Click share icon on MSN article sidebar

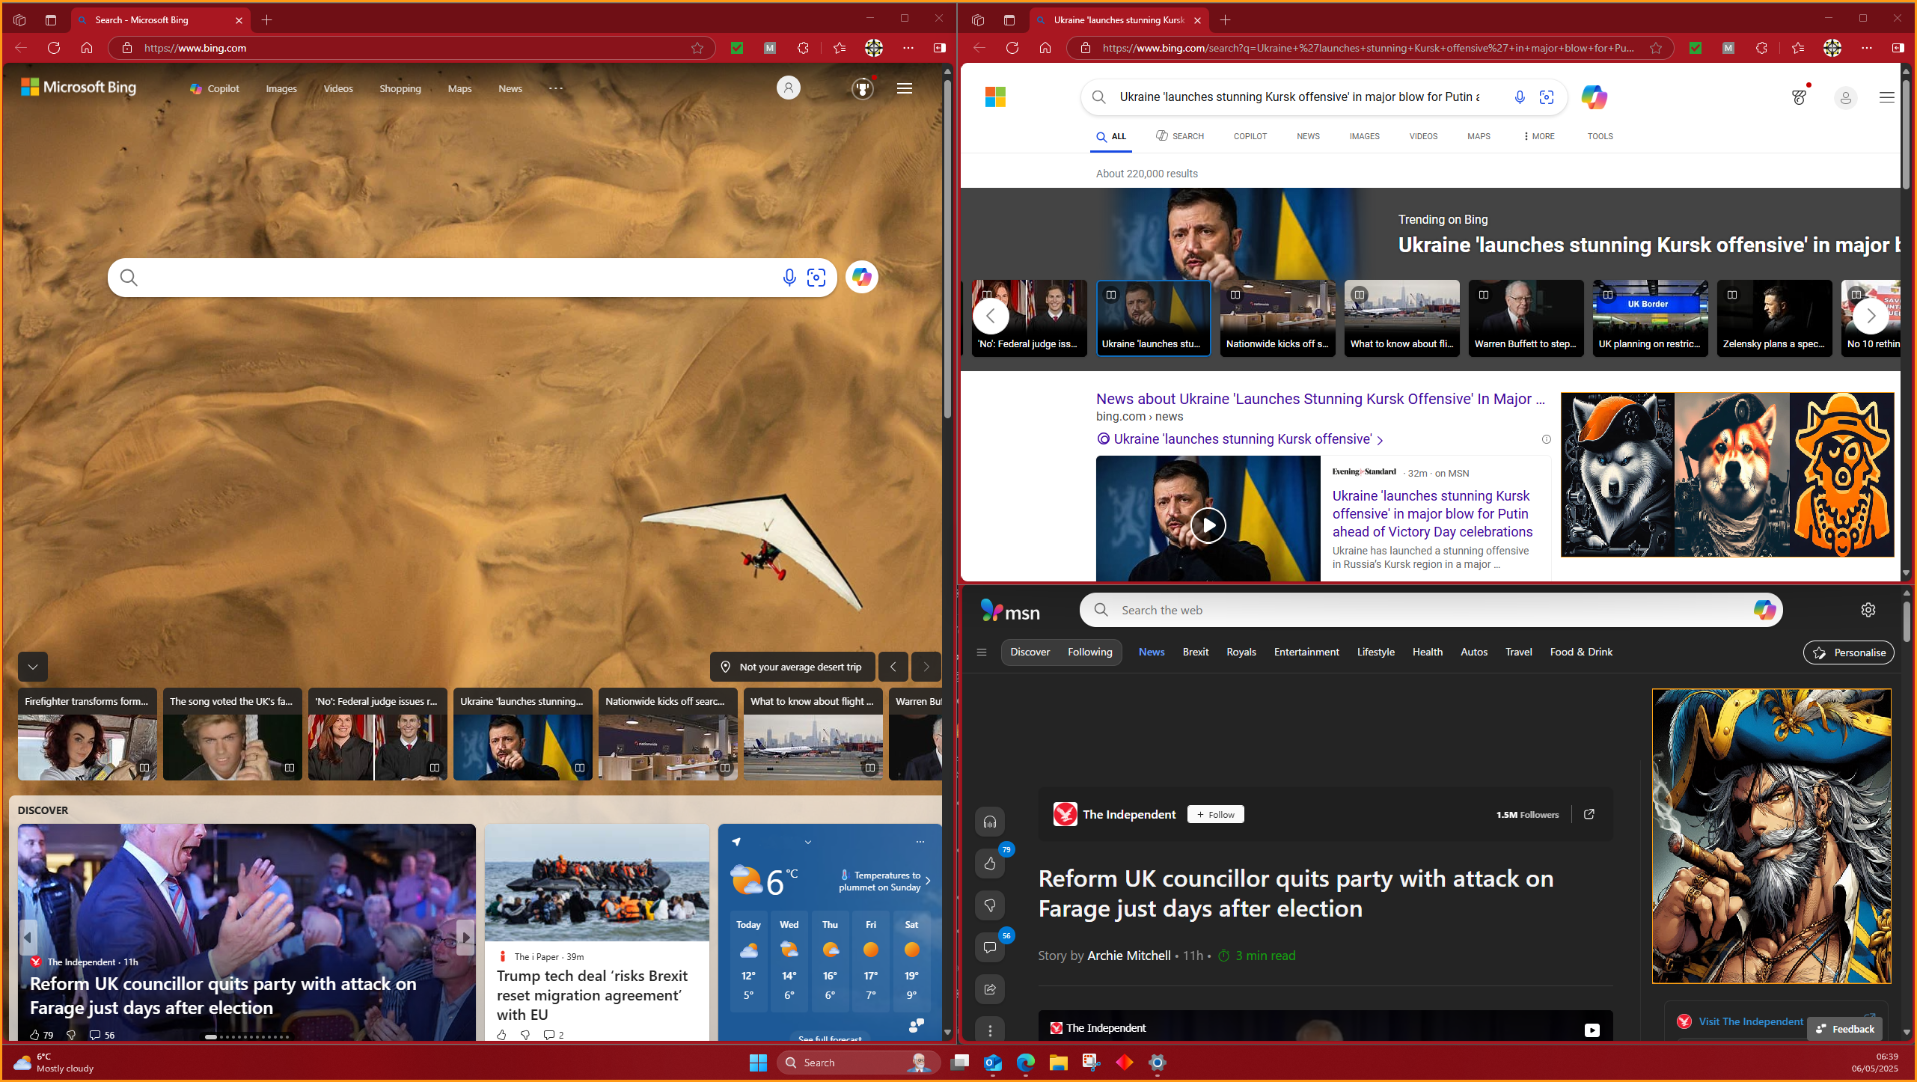pyautogui.click(x=990, y=989)
